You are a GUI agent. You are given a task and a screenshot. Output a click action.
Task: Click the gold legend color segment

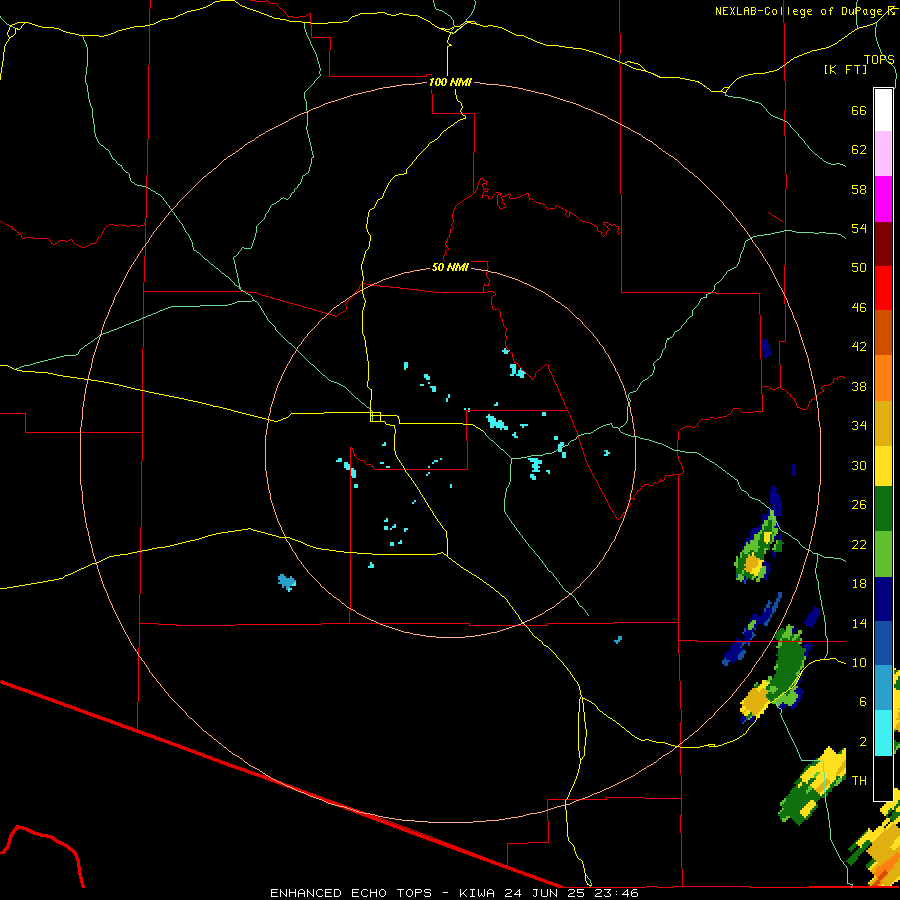[883, 424]
